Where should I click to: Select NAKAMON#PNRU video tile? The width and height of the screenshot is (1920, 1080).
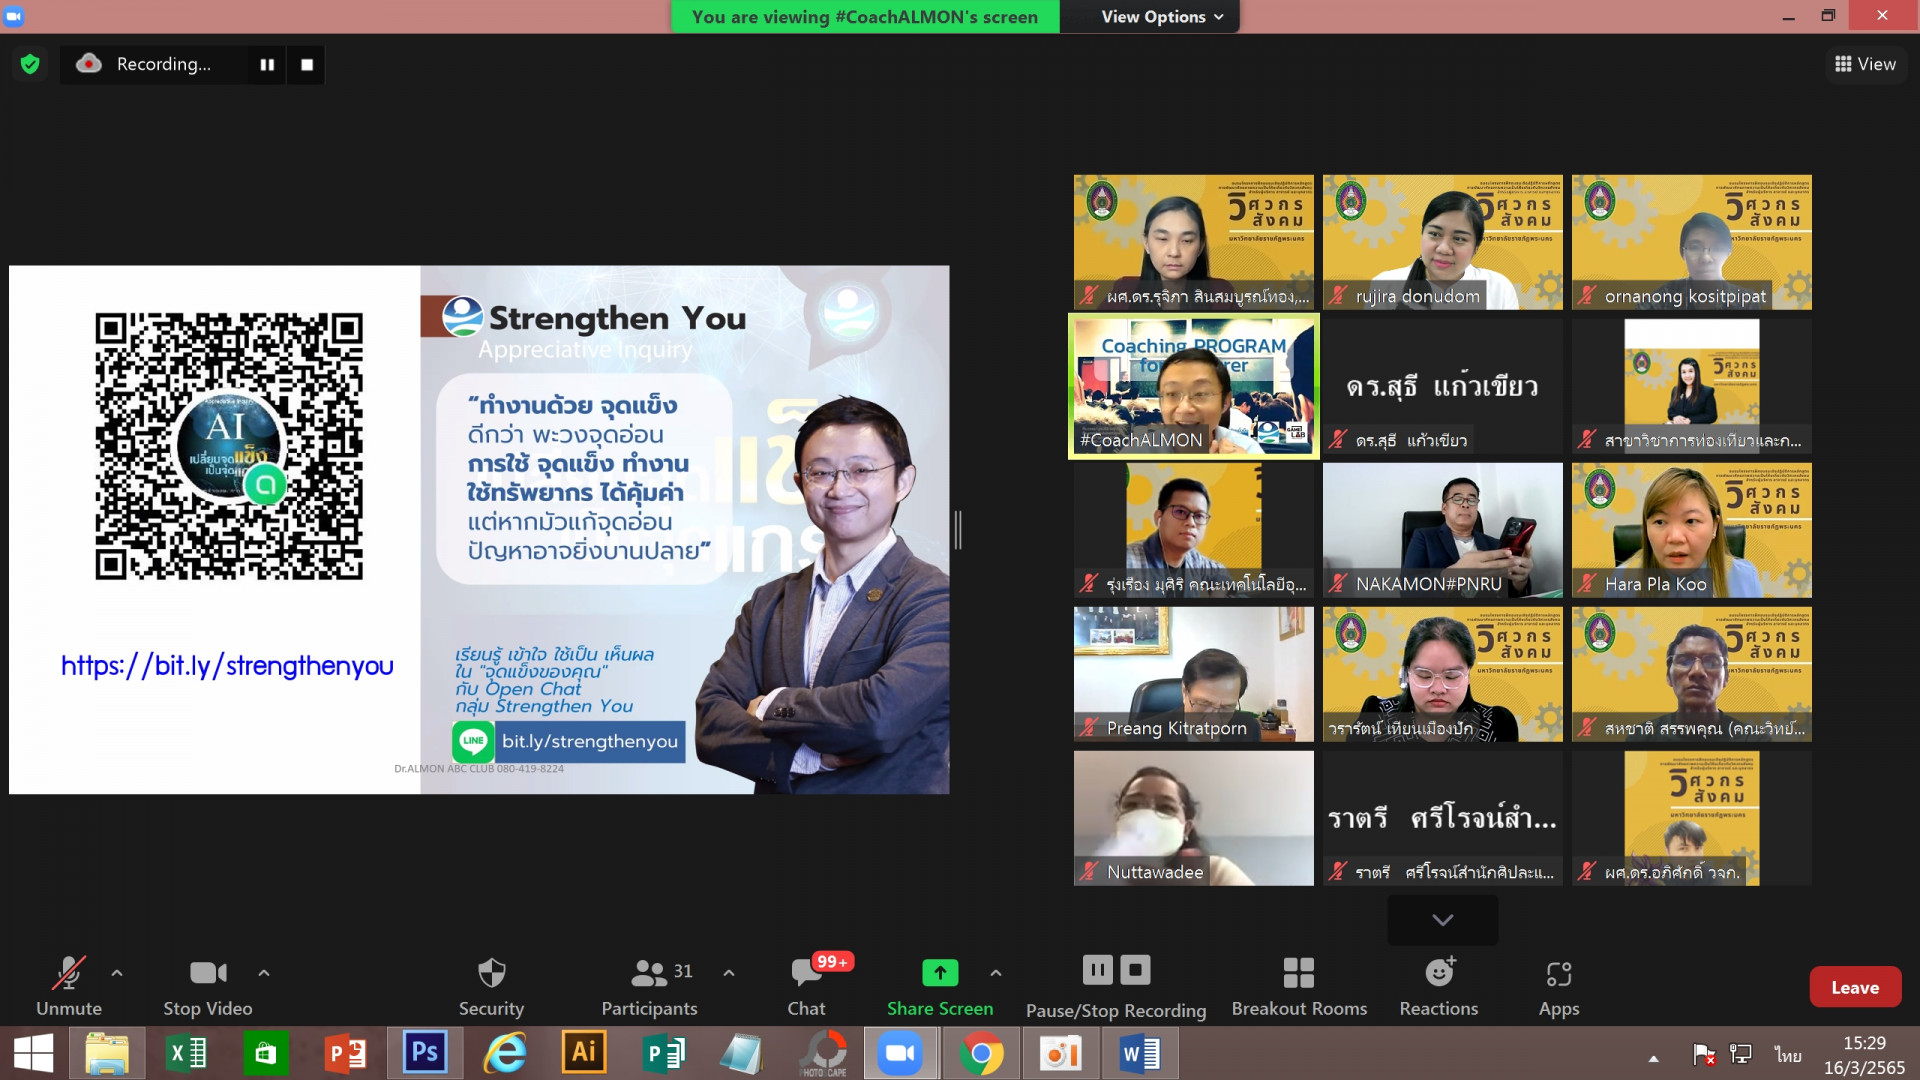(x=1442, y=530)
